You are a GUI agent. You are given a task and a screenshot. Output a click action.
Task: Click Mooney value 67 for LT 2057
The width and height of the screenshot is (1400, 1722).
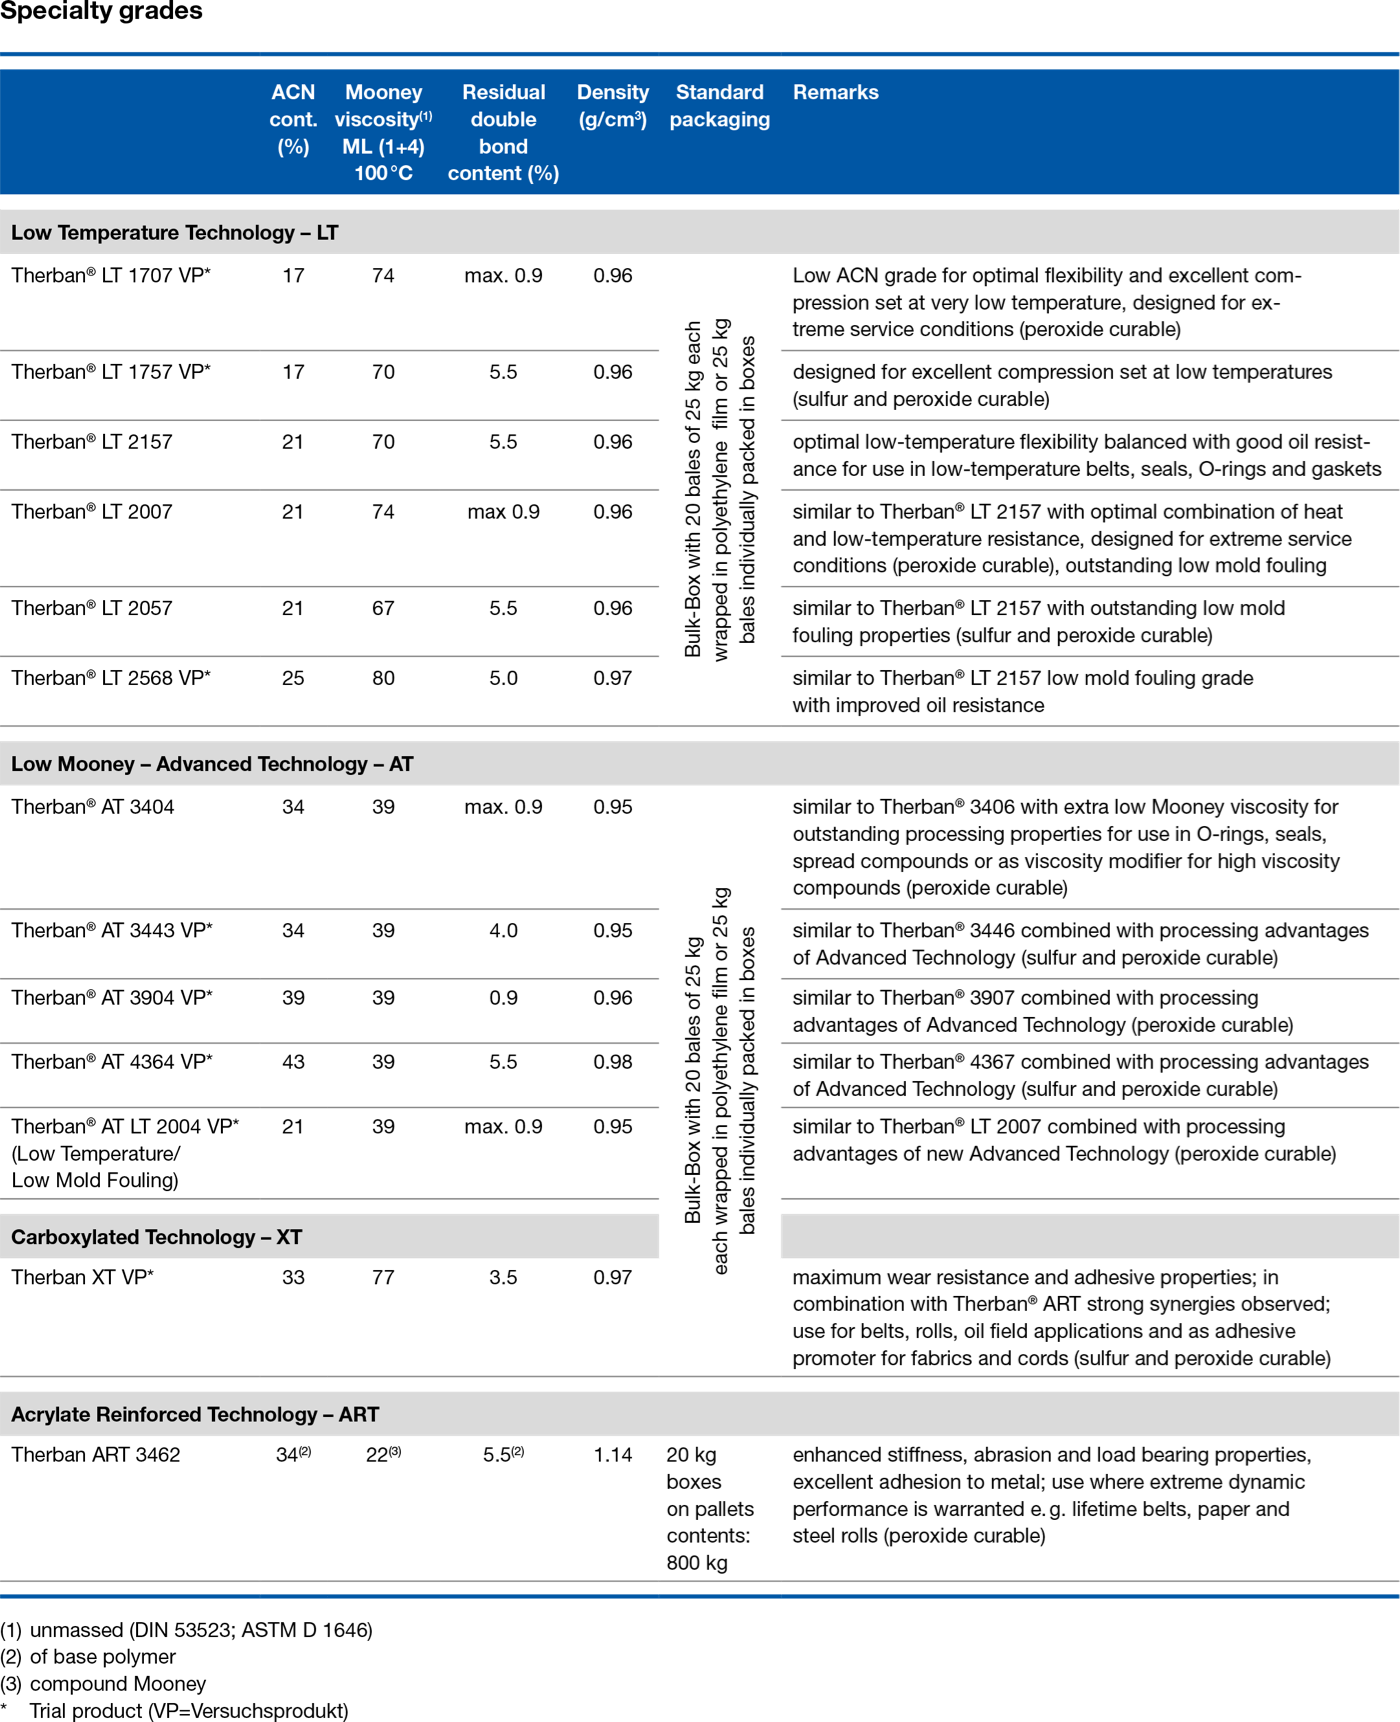coord(383,608)
